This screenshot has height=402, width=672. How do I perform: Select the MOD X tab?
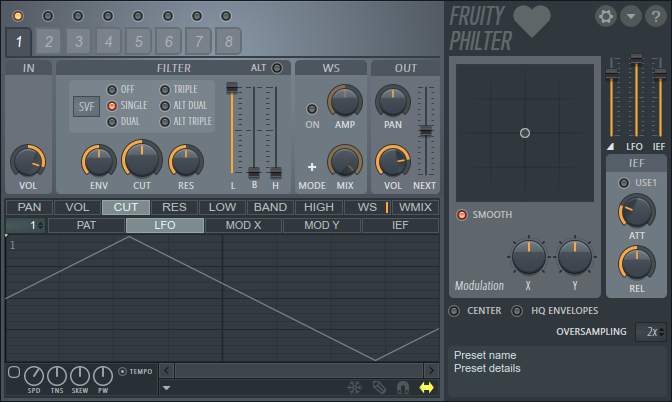pos(243,226)
